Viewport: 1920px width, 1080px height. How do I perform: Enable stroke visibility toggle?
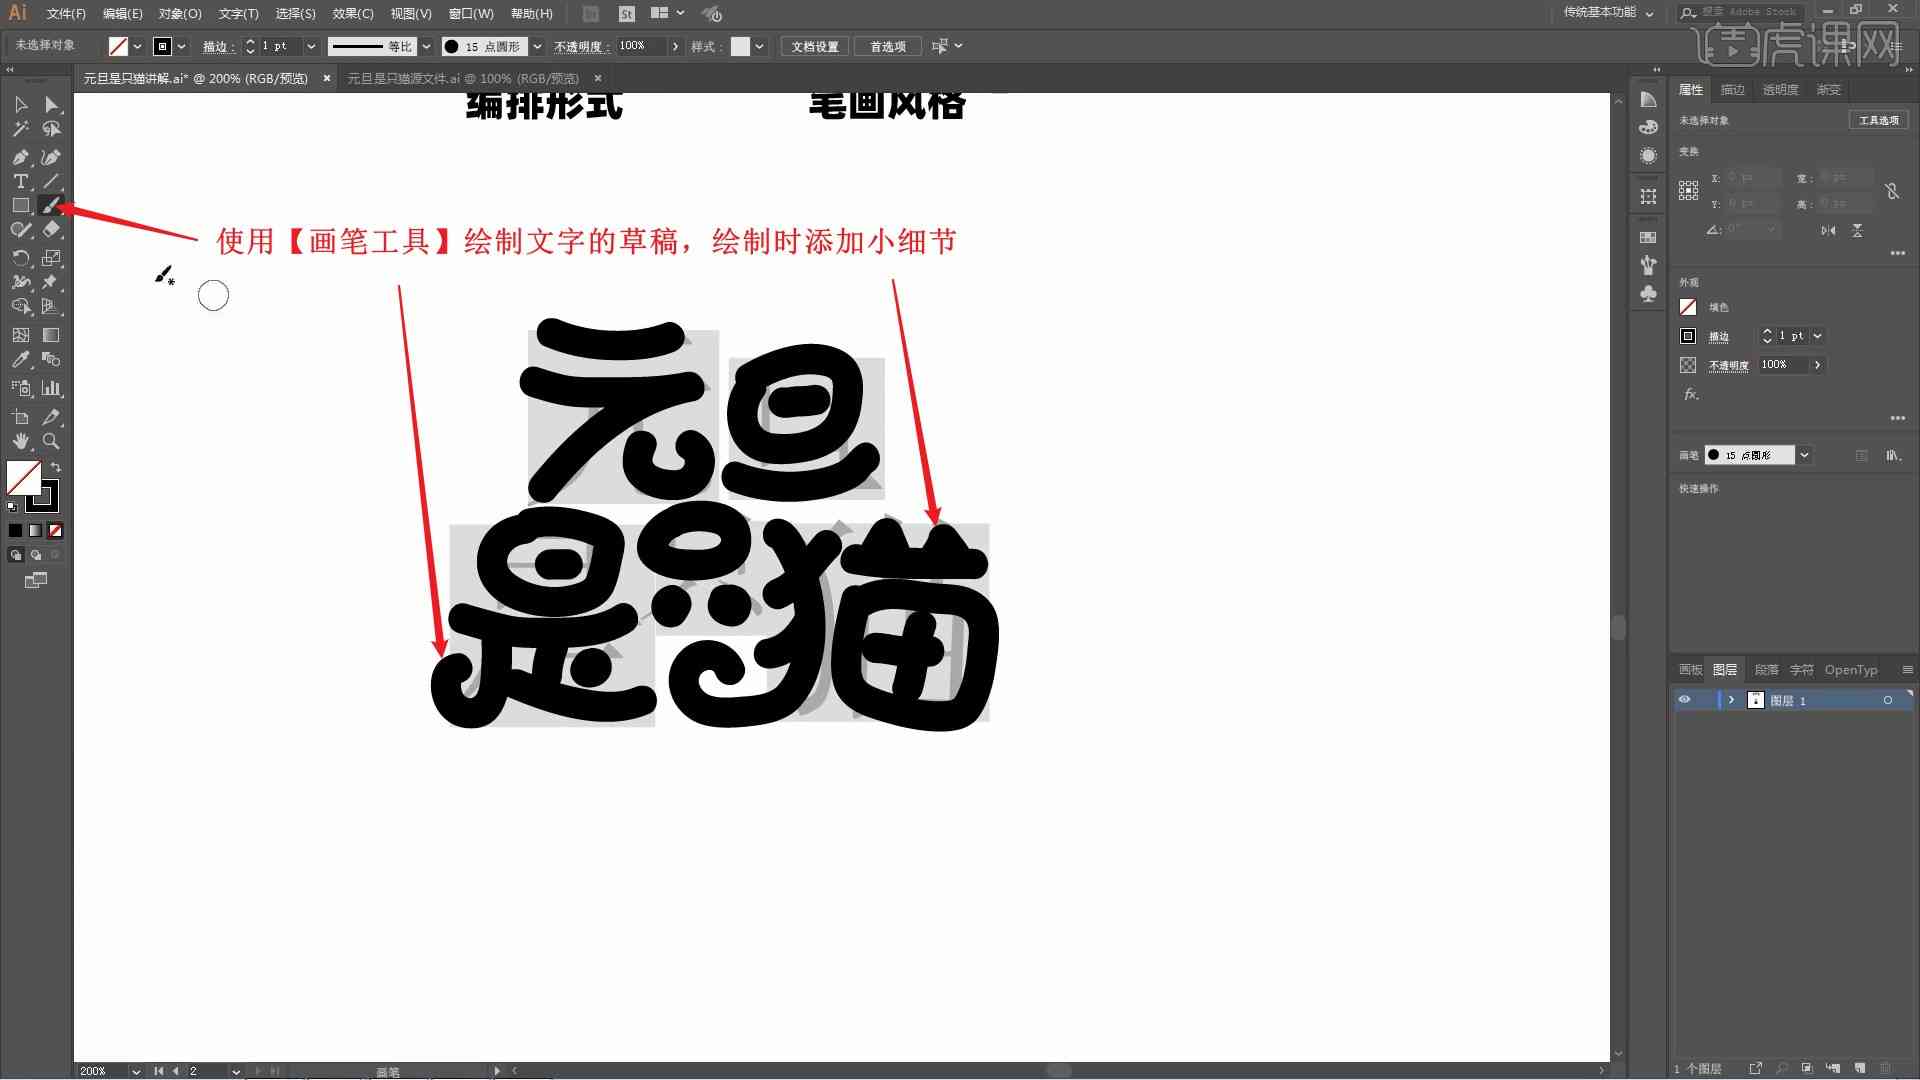click(1687, 335)
